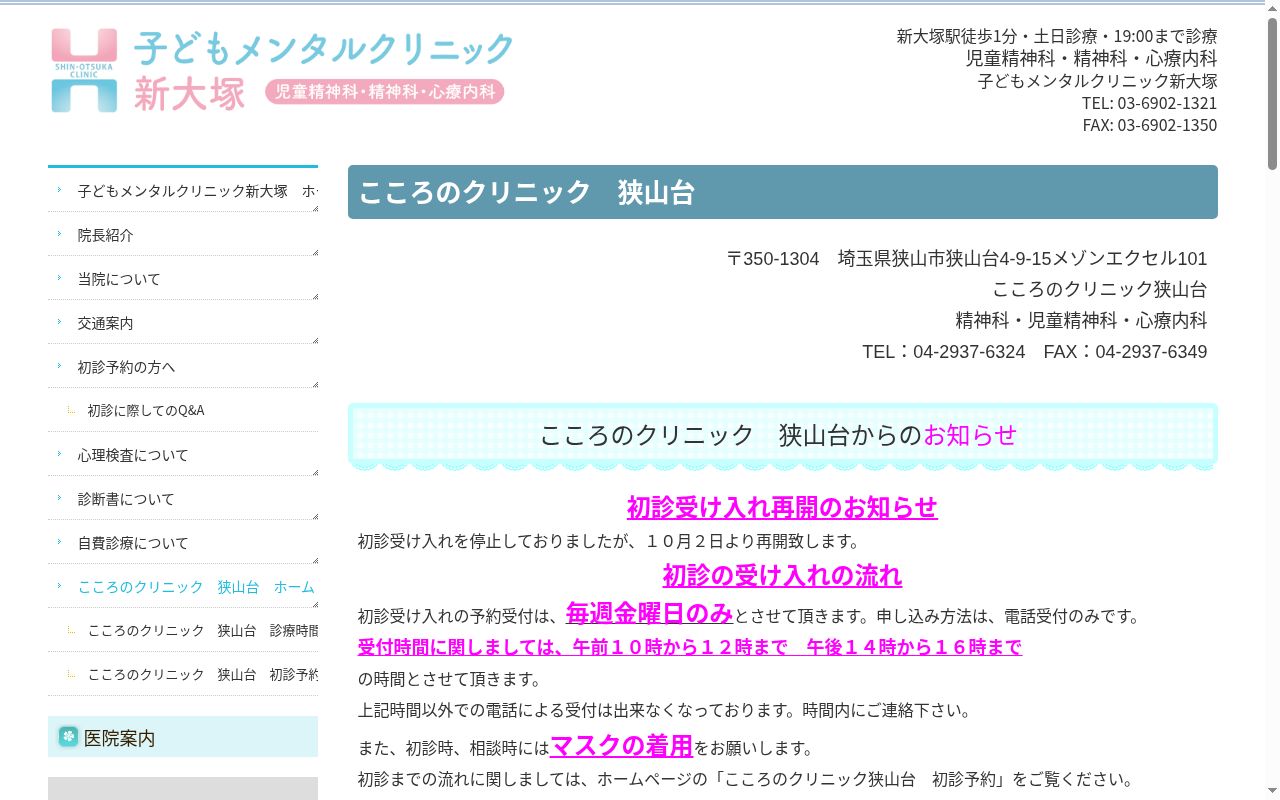Click the 新大塚駅徒歩1分 header tagline

click(x=1057, y=36)
